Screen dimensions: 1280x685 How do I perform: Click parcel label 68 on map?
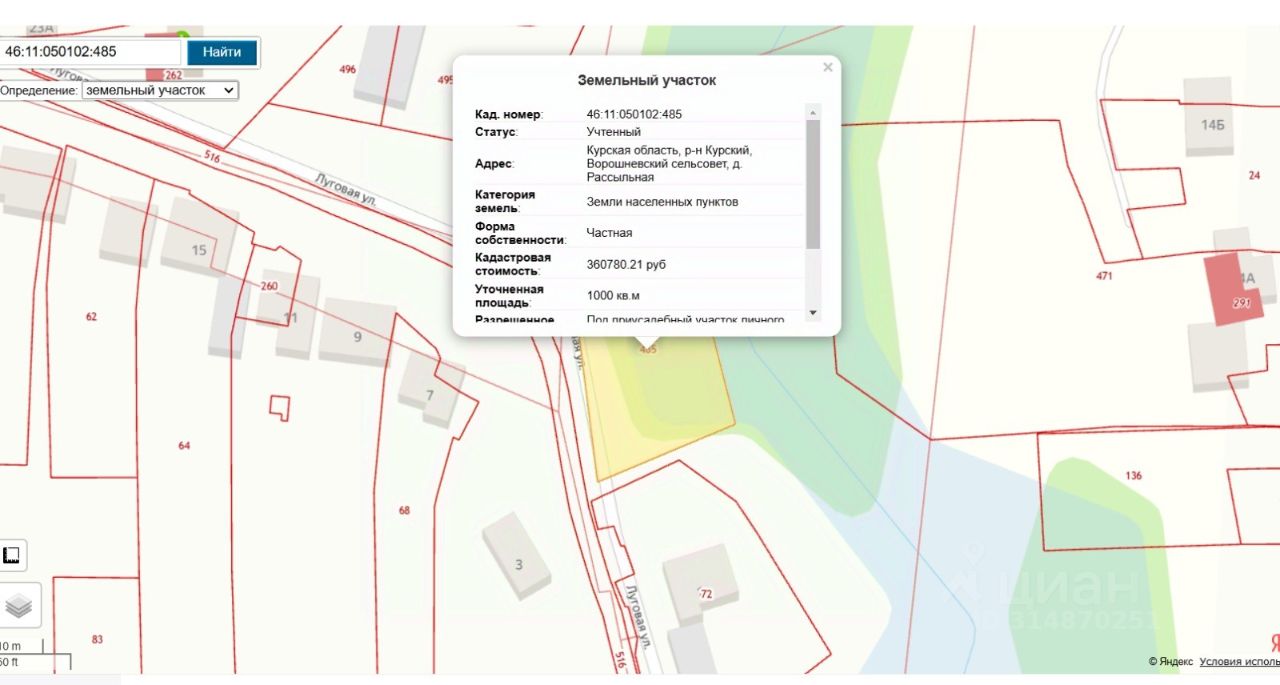pos(404,511)
